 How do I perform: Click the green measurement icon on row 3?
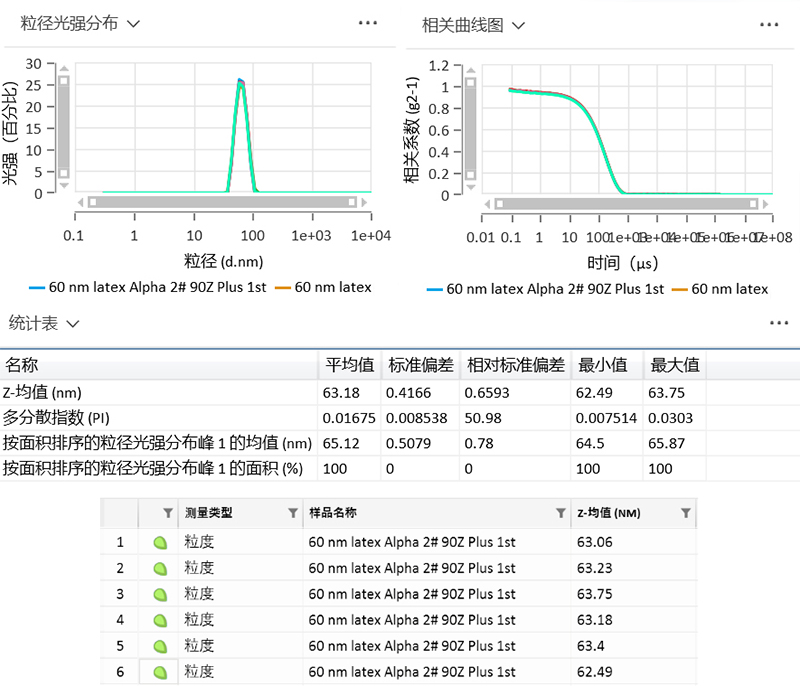160,594
